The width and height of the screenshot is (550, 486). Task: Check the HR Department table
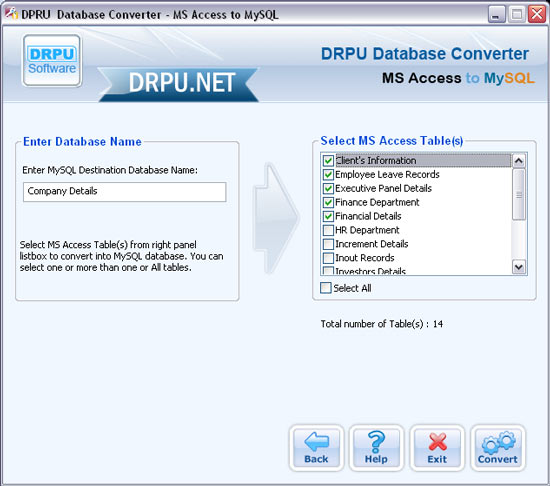pos(328,230)
